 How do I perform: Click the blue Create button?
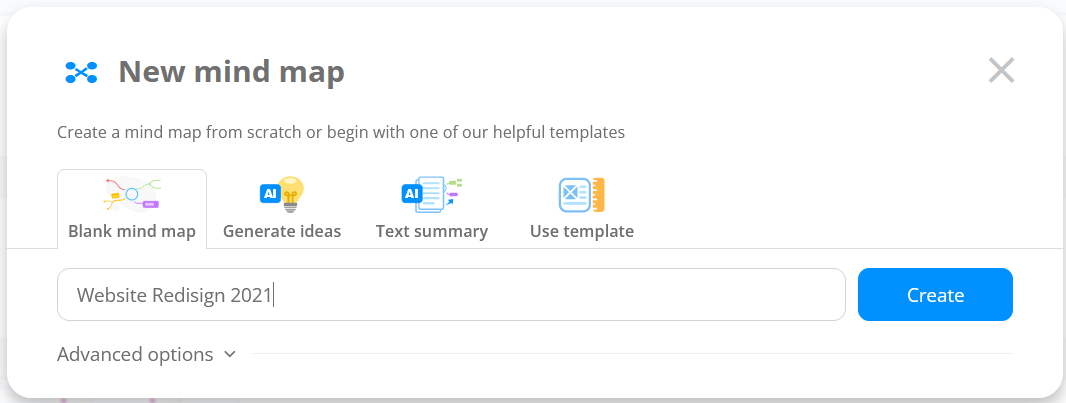coord(935,294)
